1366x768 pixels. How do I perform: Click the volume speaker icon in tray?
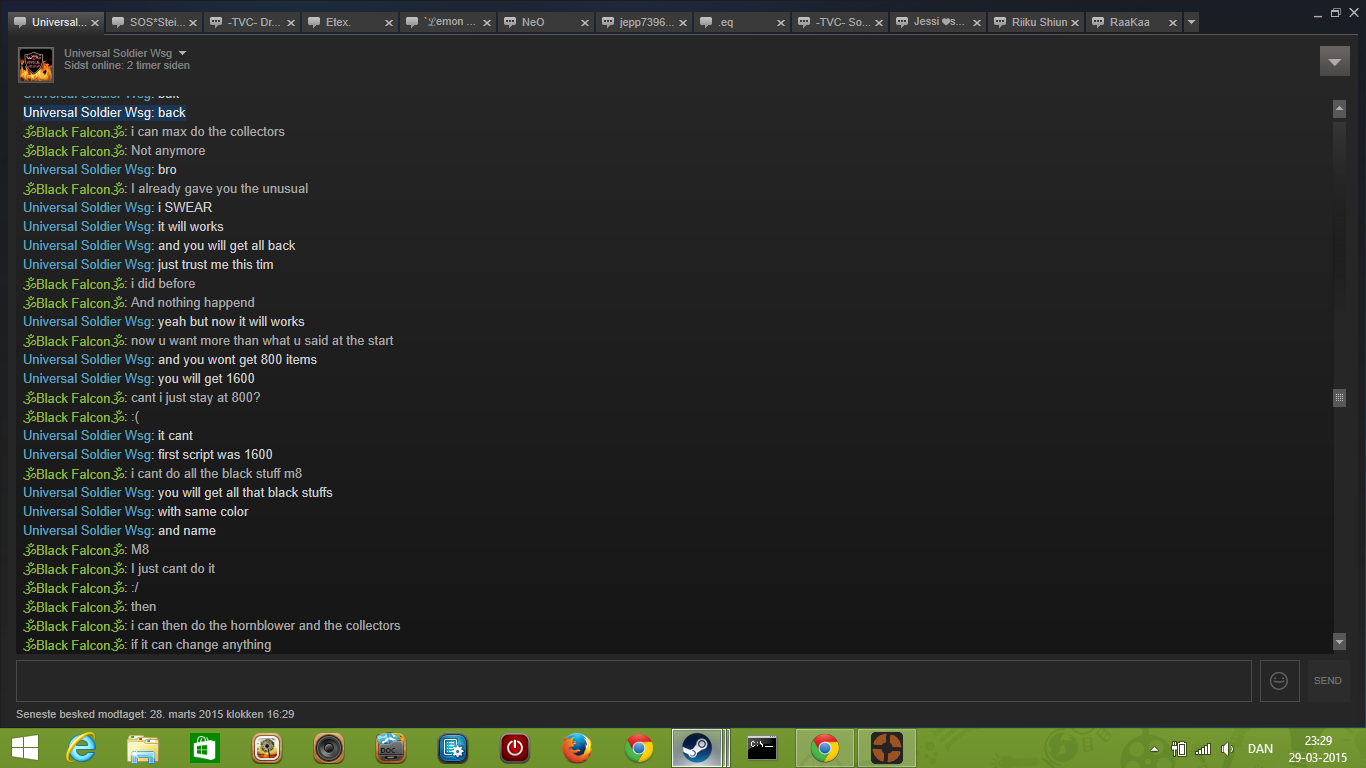coord(1227,749)
